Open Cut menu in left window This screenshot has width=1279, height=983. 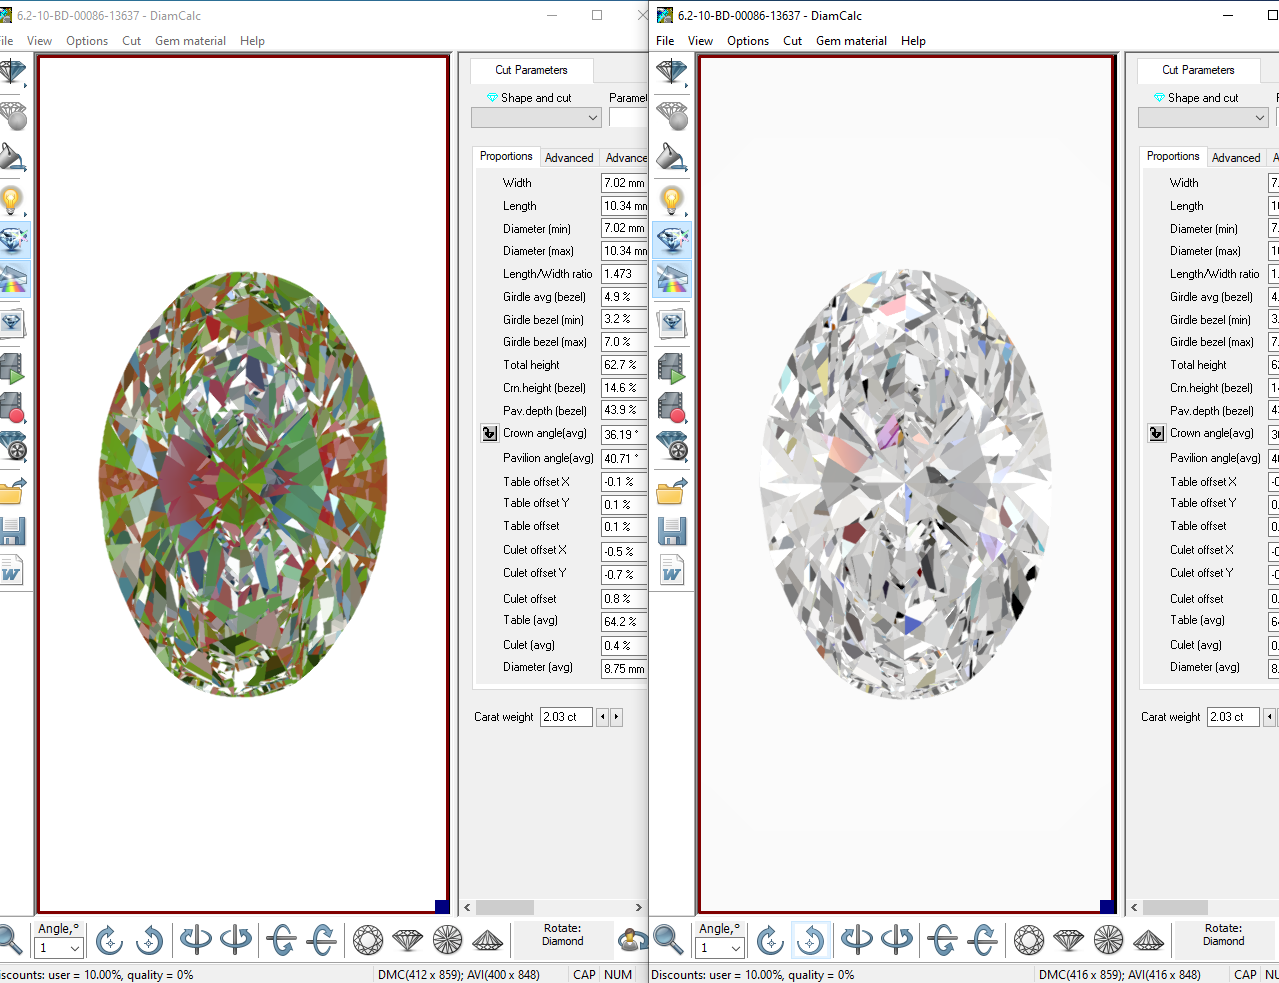coord(131,41)
